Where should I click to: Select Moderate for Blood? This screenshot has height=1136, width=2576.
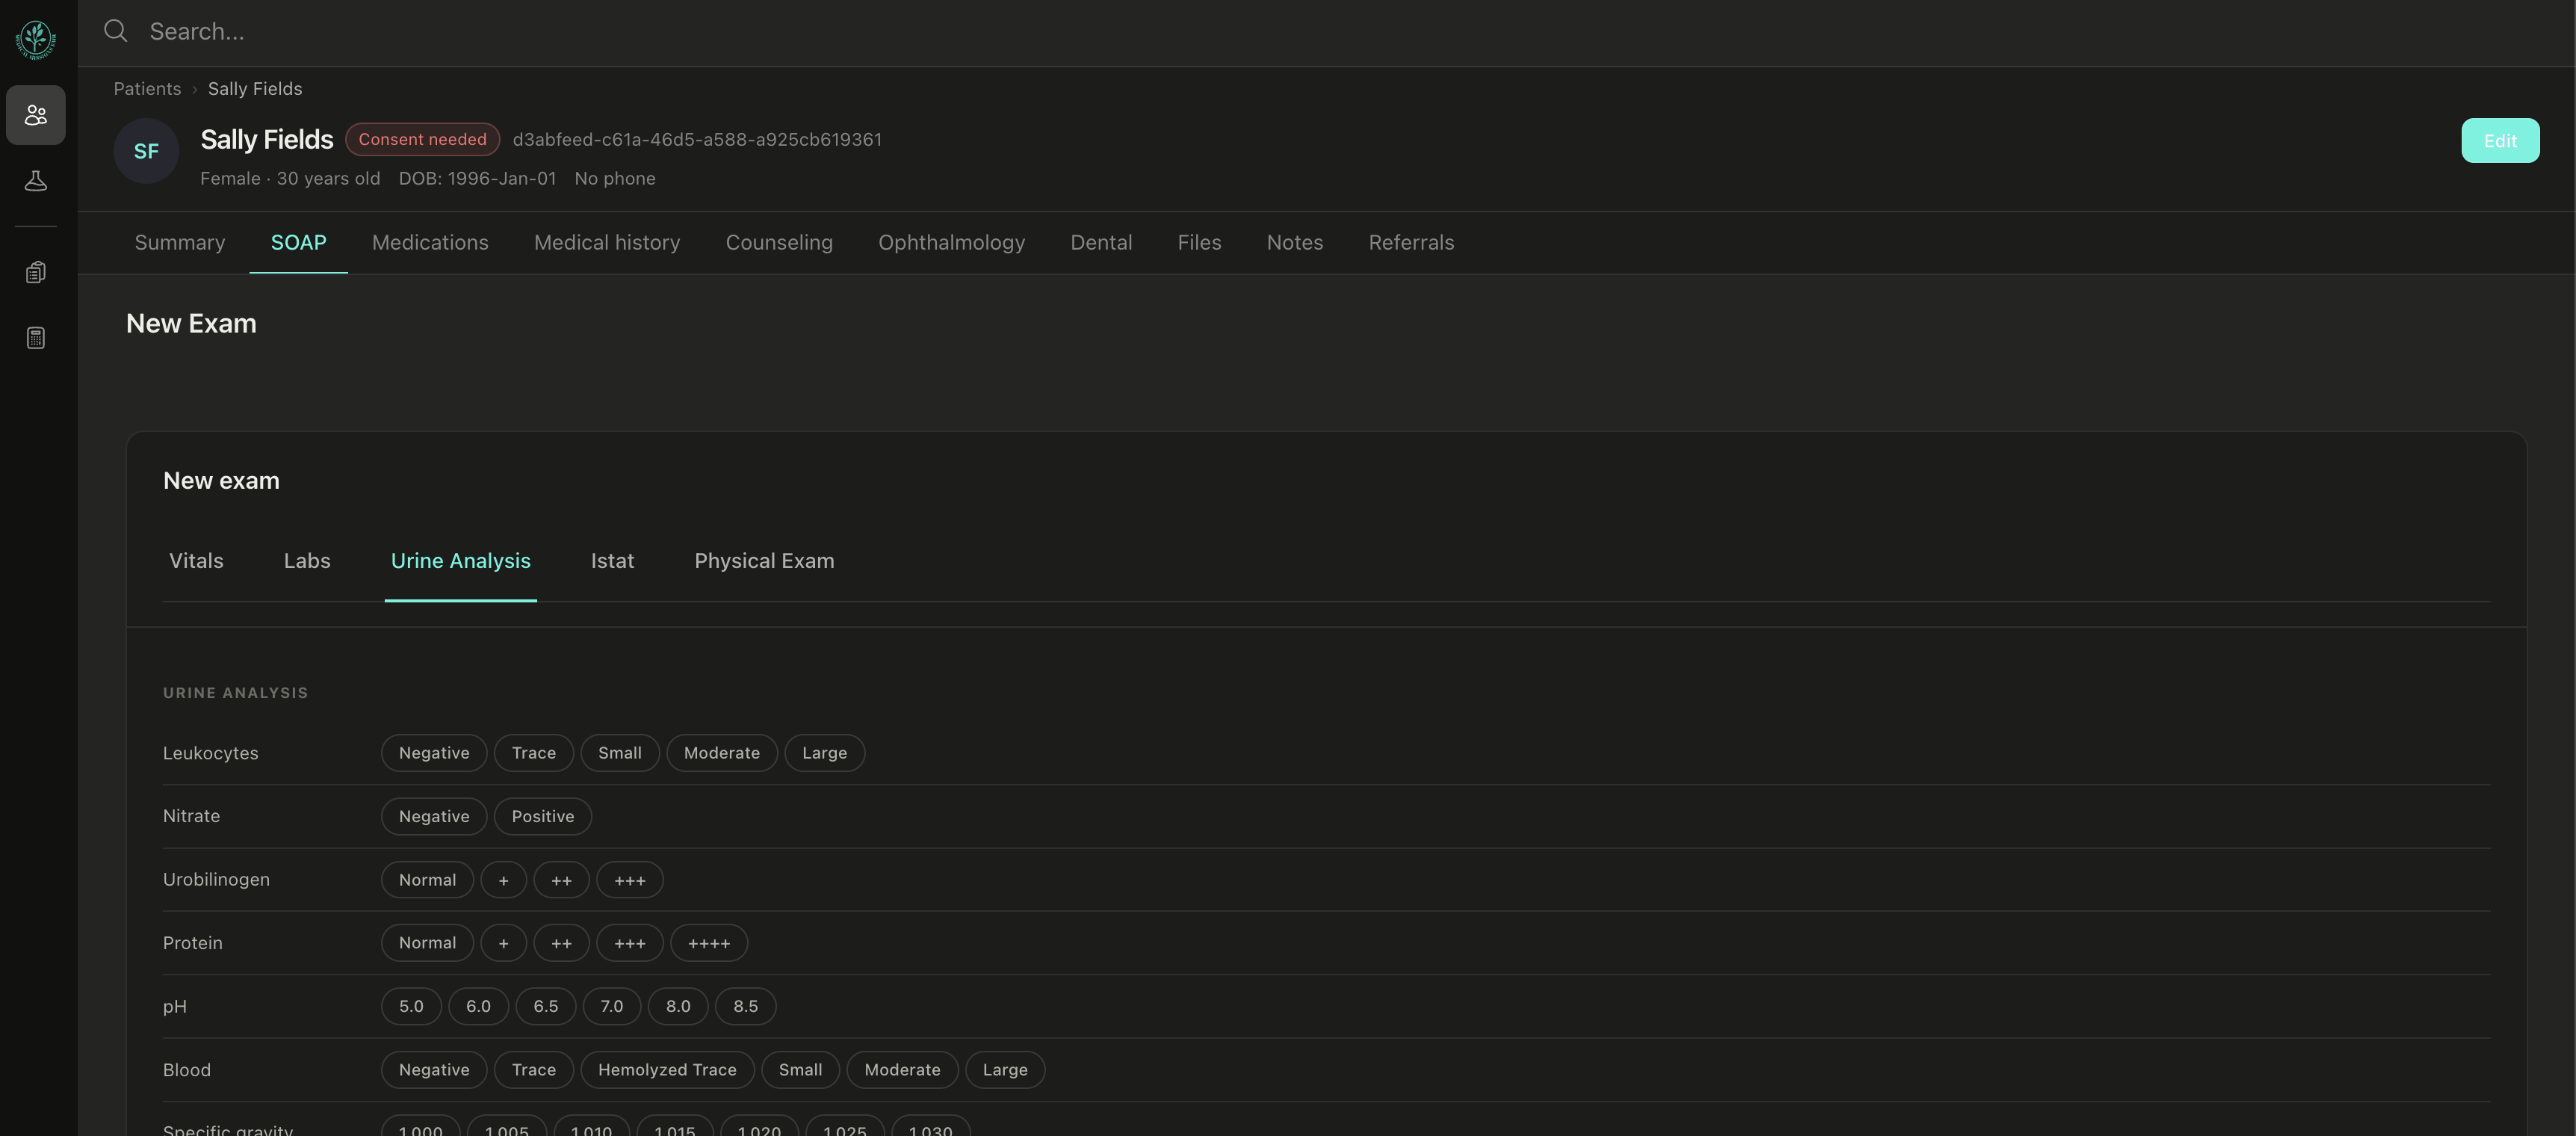coord(902,1070)
